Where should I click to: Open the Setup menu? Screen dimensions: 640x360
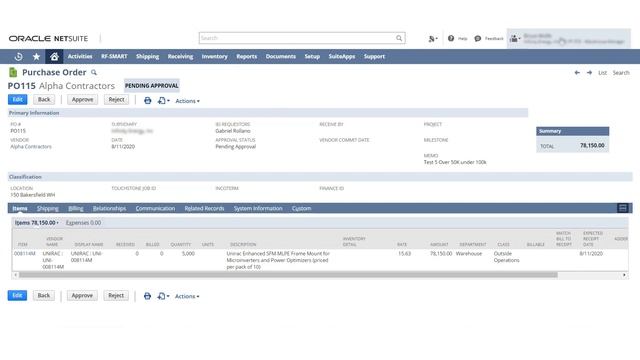(312, 56)
